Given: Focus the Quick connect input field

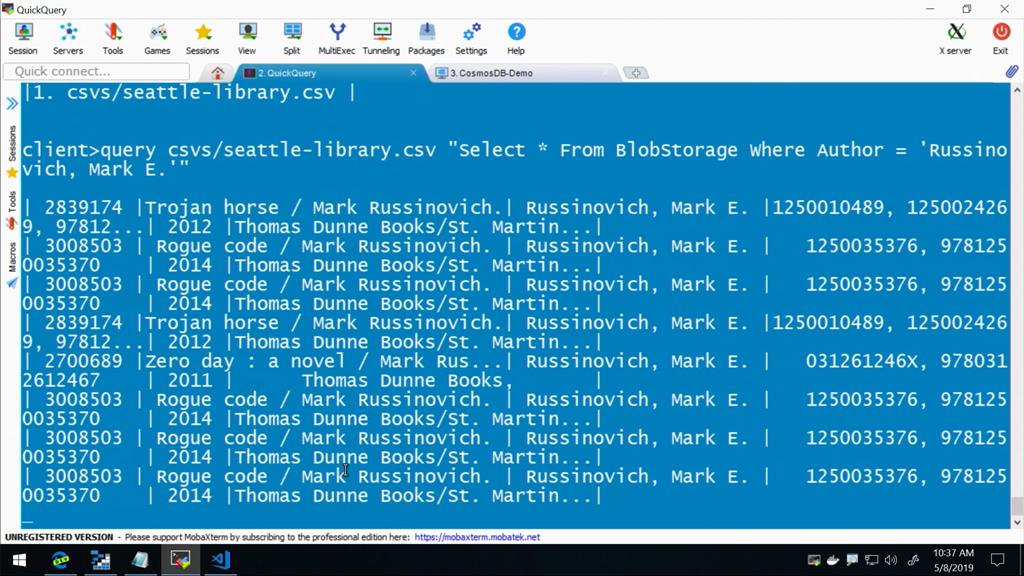Looking at the screenshot, I should pos(97,71).
